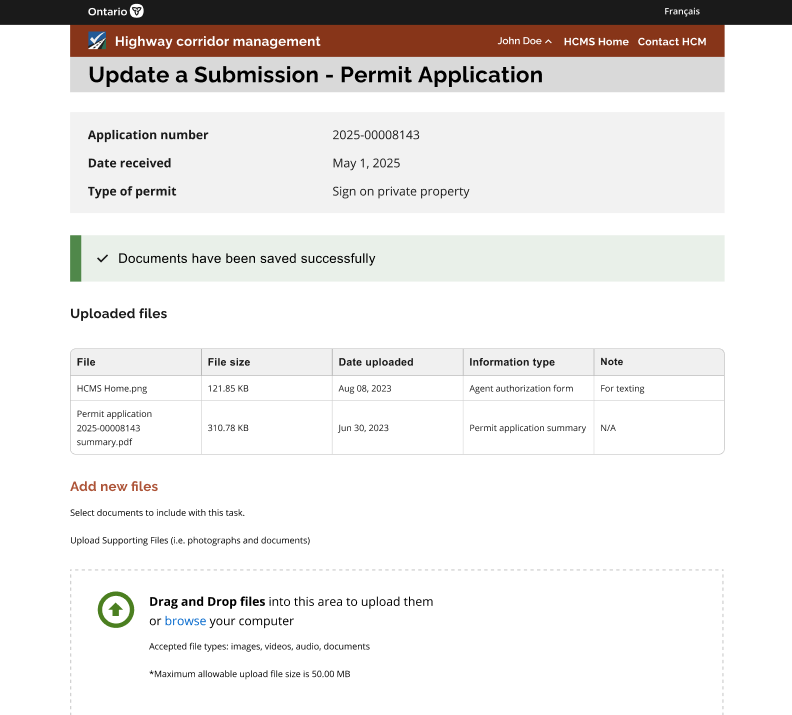Click the green upload arrow icon
This screenshot has width=792, height=715.
[x=115, y=609]
